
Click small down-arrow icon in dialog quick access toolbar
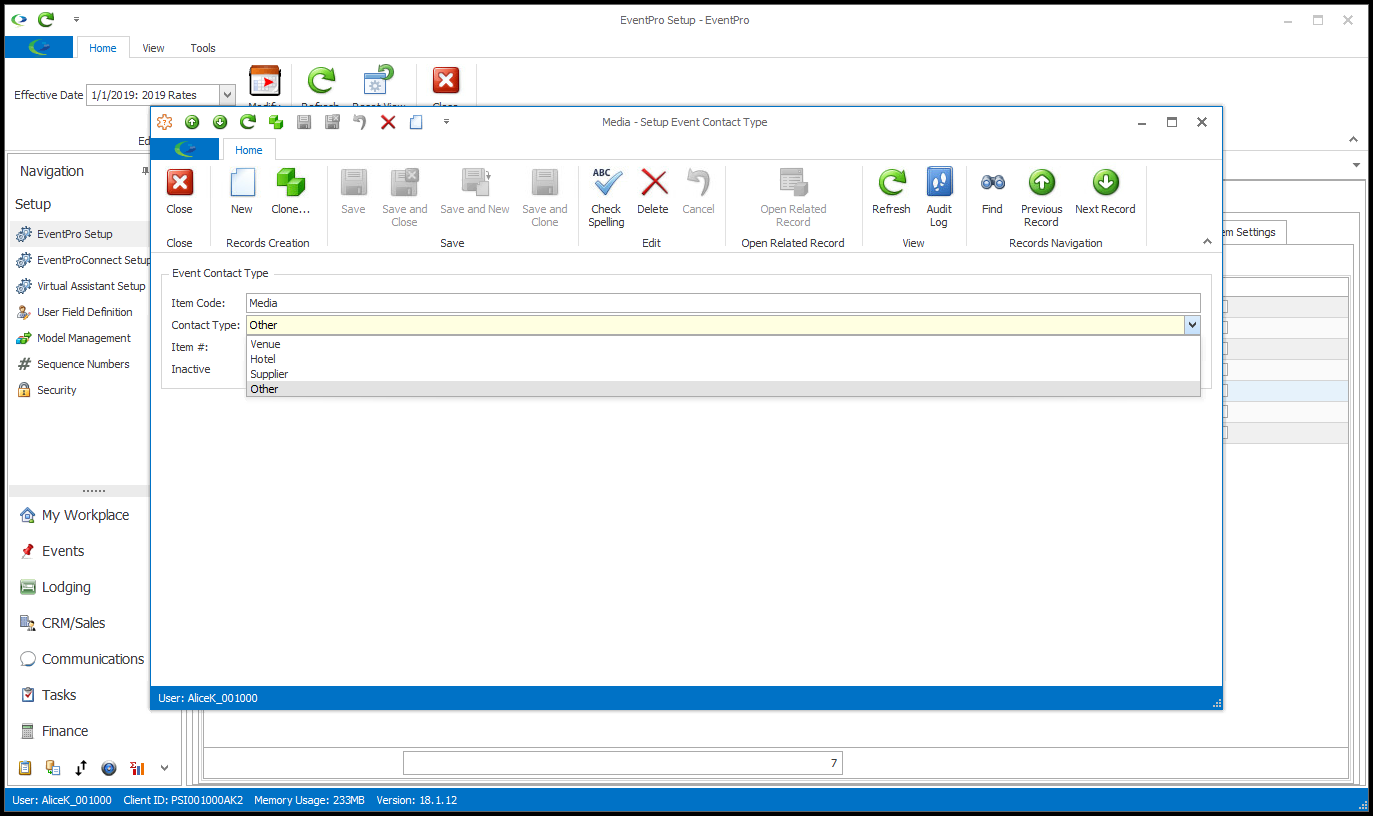click(x=220, y=122)
